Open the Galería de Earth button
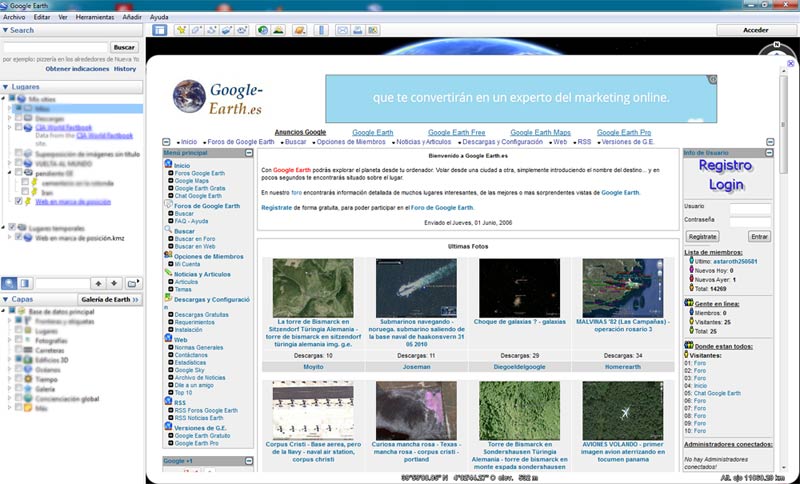Viewport: 800px width, 484px height. [x=109, y=299]
